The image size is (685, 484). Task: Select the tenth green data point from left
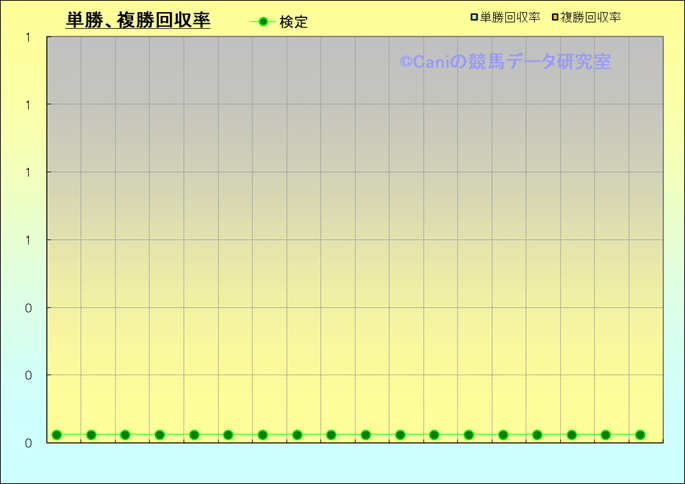[x=366, y=435]
